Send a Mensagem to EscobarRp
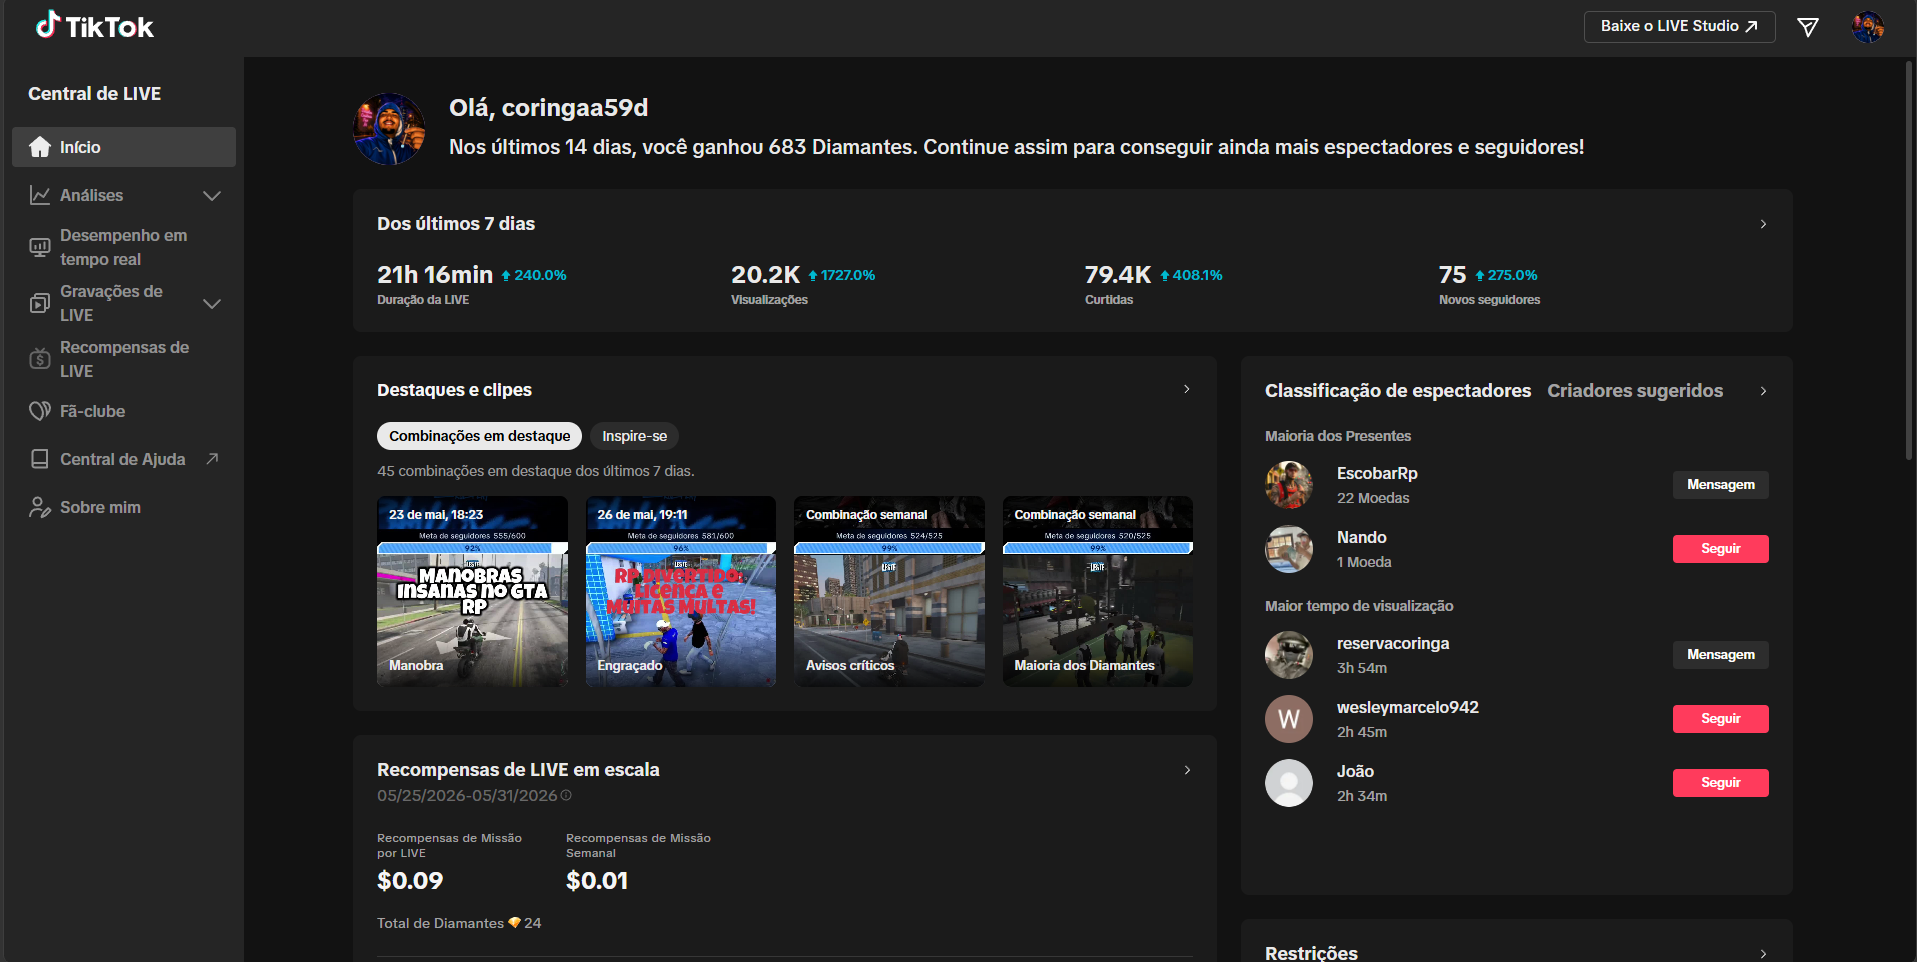 (1721, 485)
